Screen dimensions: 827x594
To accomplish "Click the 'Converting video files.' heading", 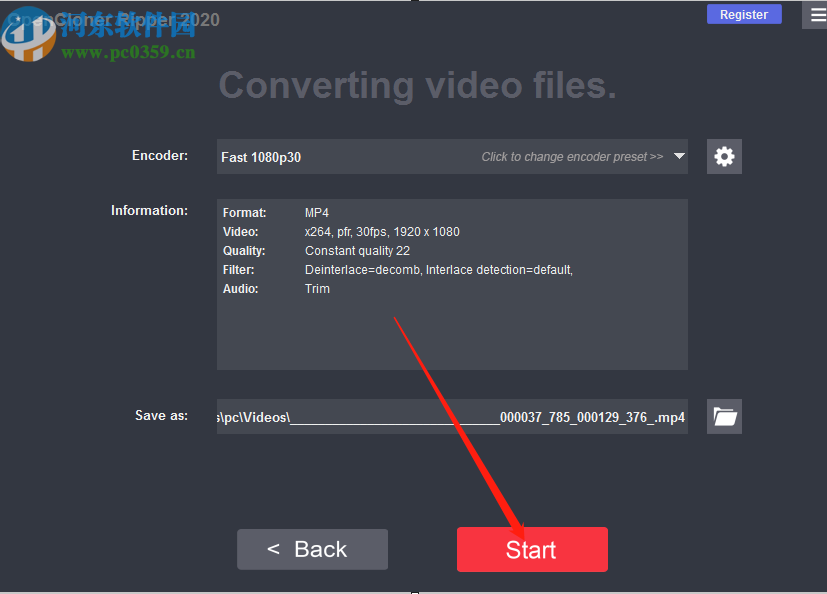I will tap(418, 85).
